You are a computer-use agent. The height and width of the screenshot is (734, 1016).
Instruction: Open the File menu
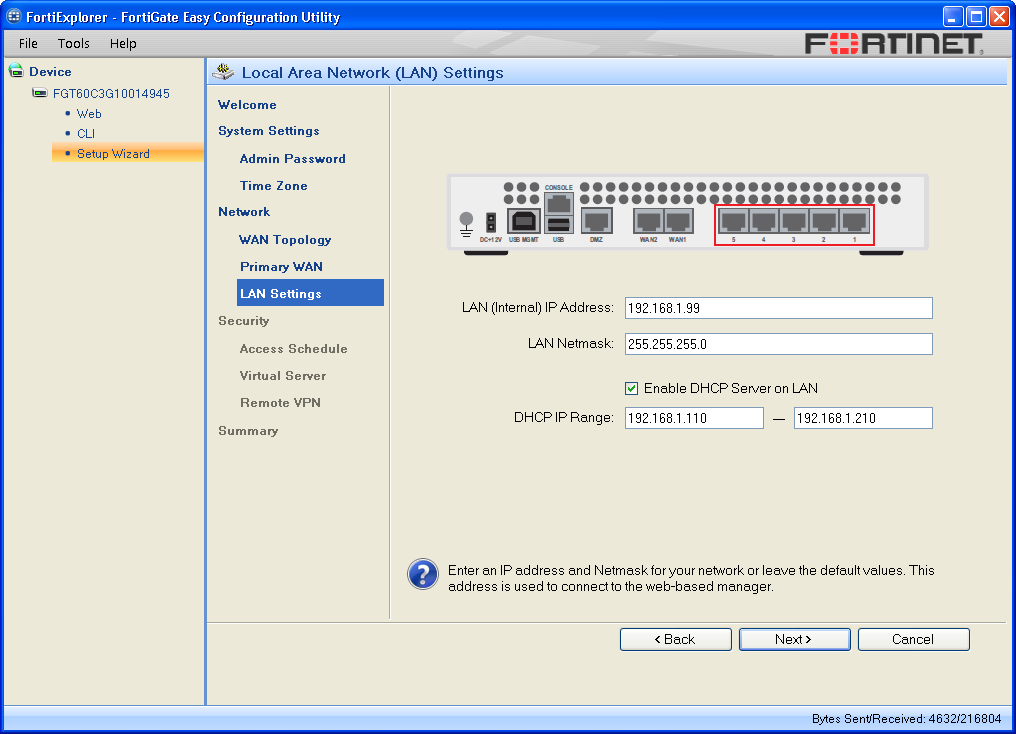28,43
